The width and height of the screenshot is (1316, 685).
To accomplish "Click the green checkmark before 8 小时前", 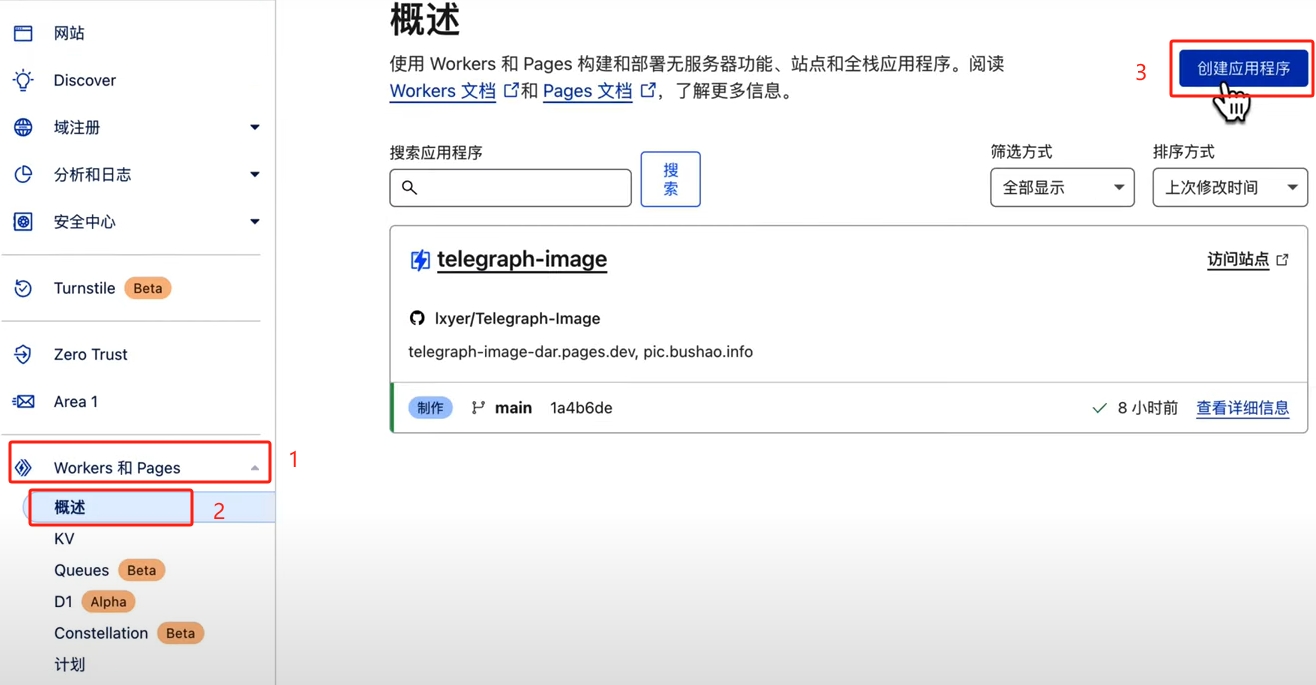I will coord(1099,408).
